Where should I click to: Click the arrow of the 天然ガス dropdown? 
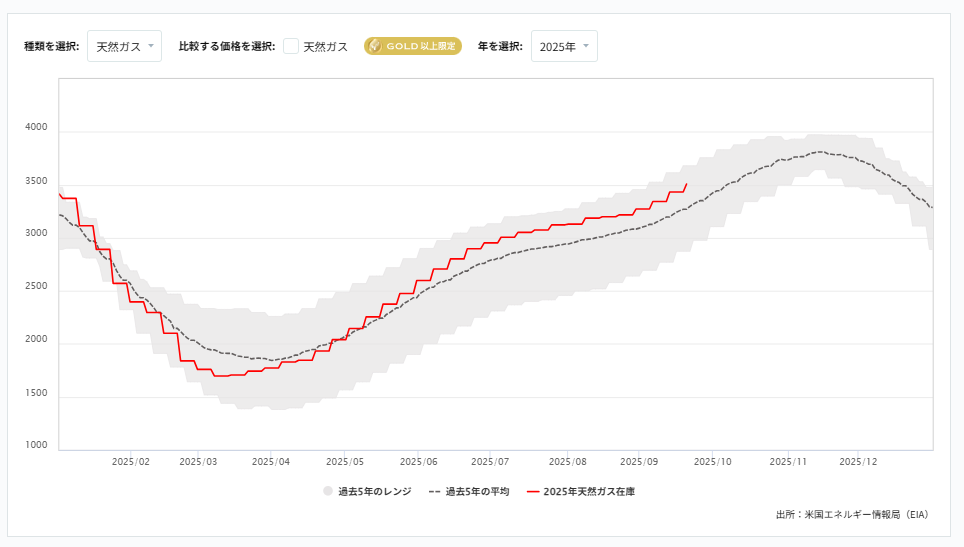tap(151, 46)
